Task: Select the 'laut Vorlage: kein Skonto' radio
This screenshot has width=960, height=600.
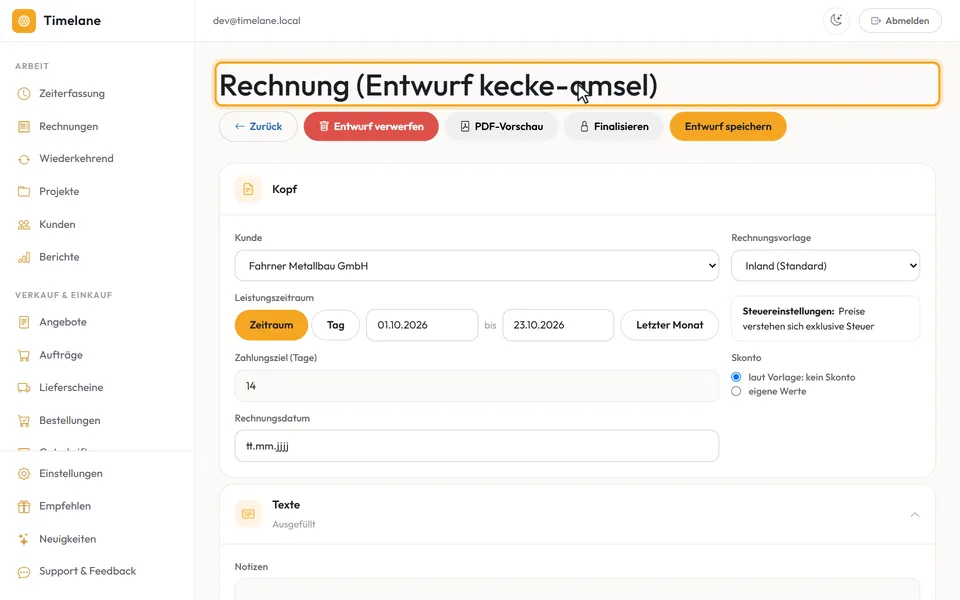Action: point(736,377)
